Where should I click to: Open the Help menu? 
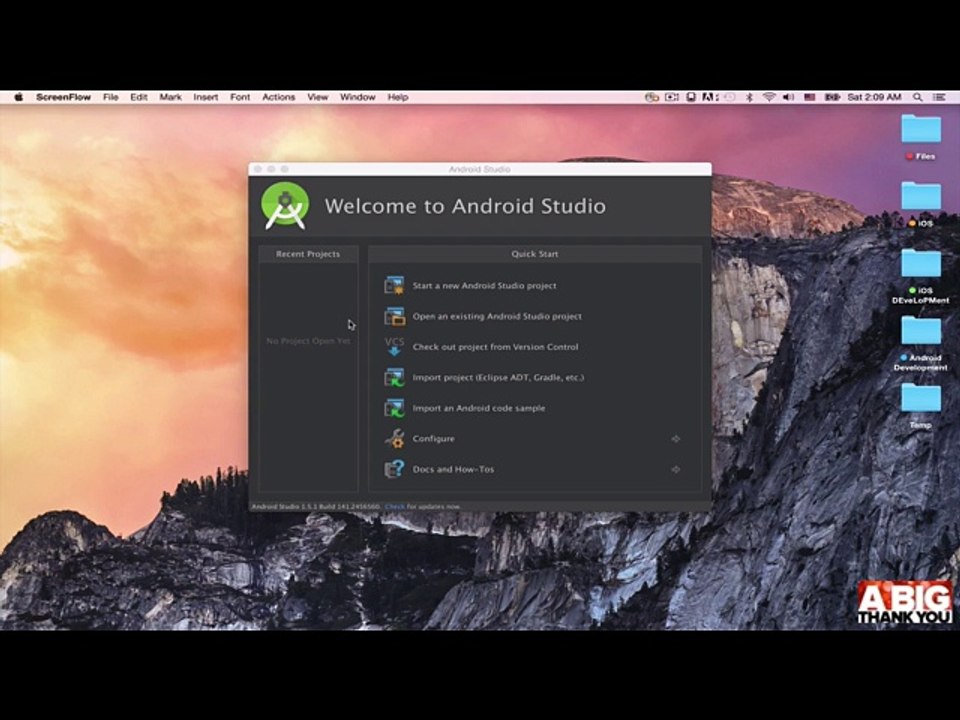coord(397,97)
